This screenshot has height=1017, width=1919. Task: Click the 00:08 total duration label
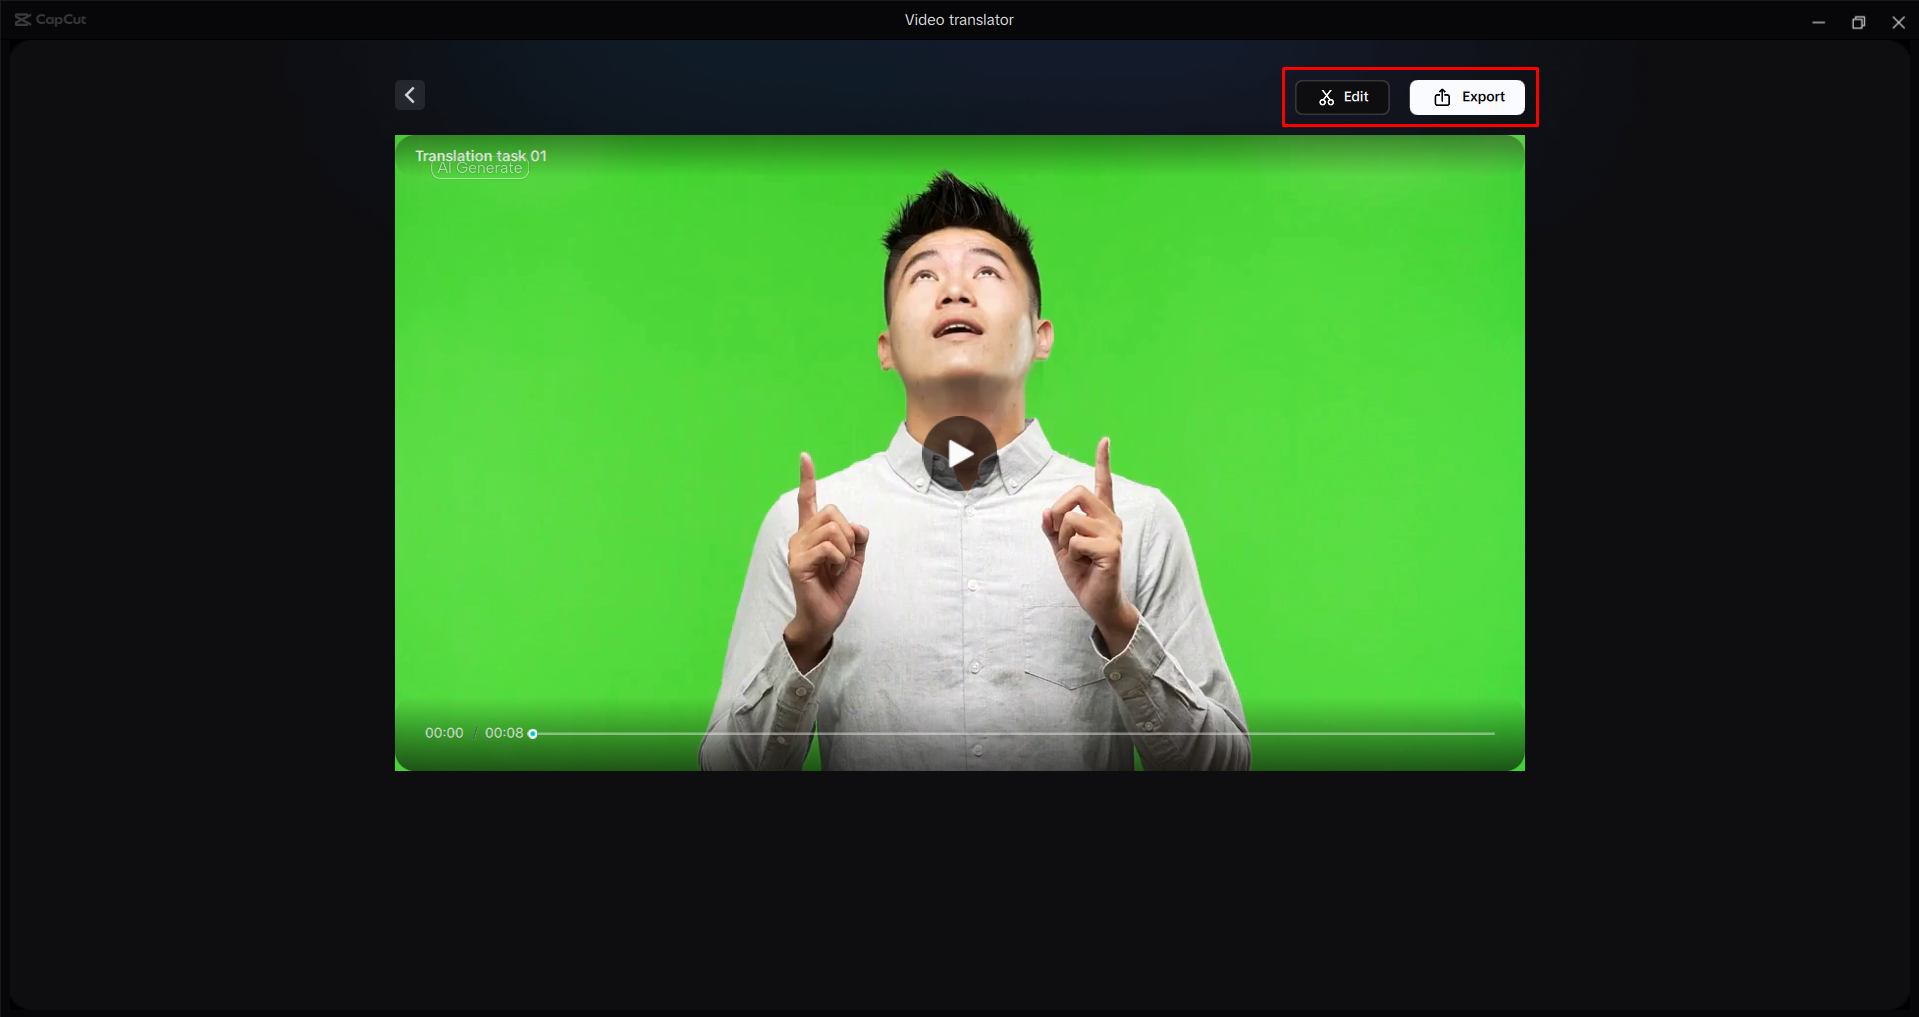(x=506, y=733)
